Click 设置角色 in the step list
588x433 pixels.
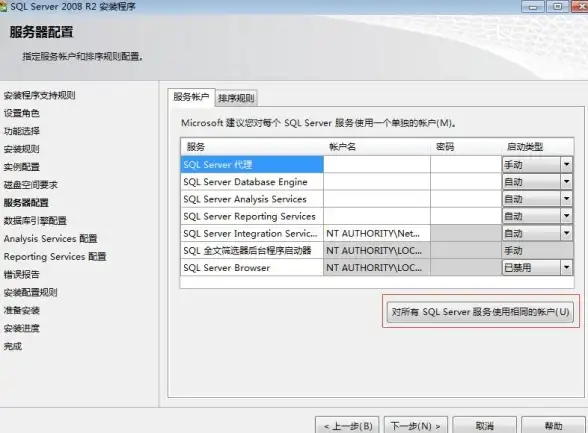(x=21, y=113)
